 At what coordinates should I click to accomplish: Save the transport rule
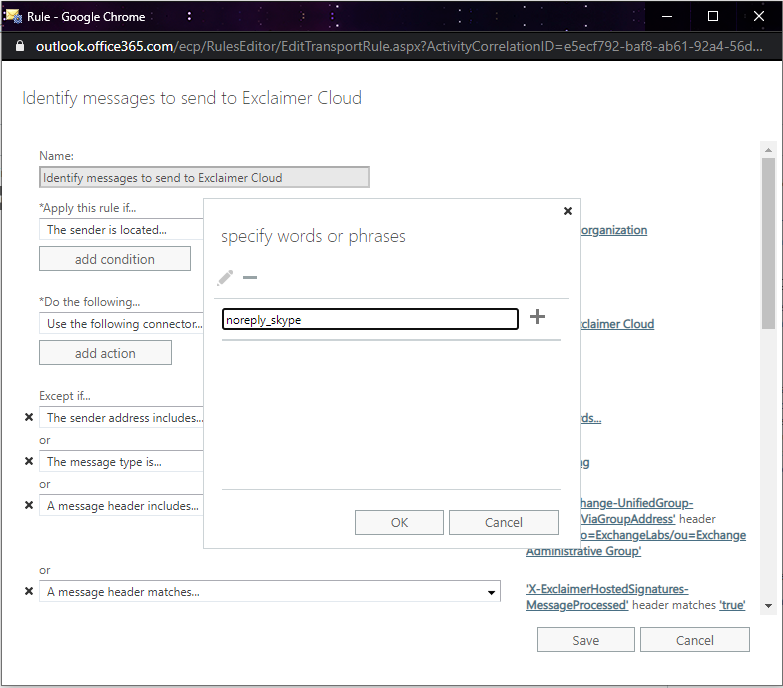[585, 640]
